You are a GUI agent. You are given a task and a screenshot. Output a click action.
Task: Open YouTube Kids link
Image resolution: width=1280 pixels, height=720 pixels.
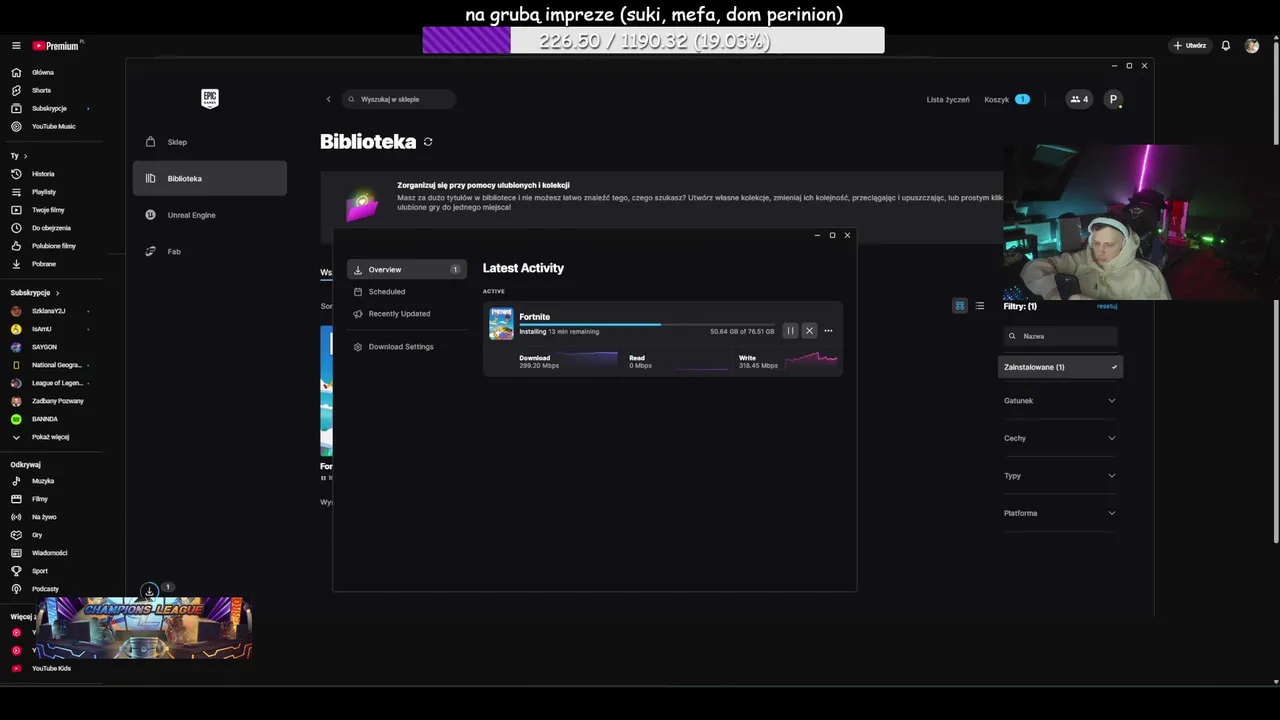tap(52, 668)
